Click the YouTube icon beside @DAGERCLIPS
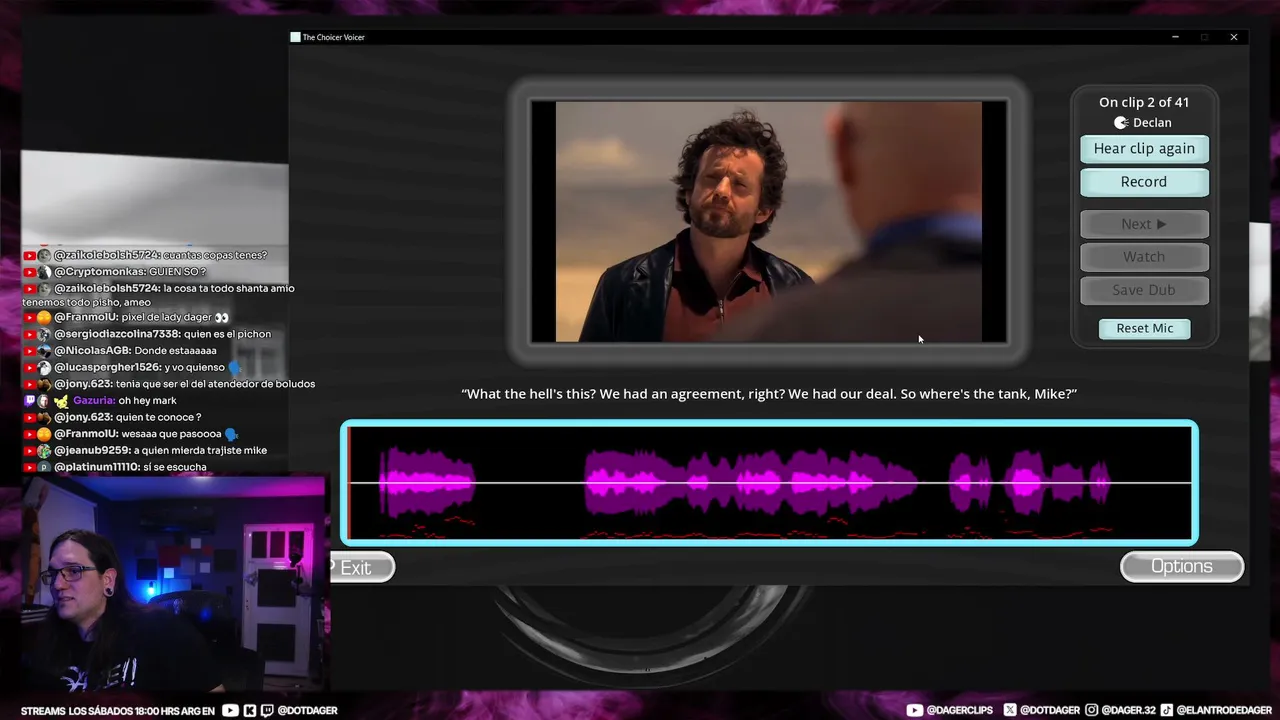1280x720 pixels. point(915,710)
